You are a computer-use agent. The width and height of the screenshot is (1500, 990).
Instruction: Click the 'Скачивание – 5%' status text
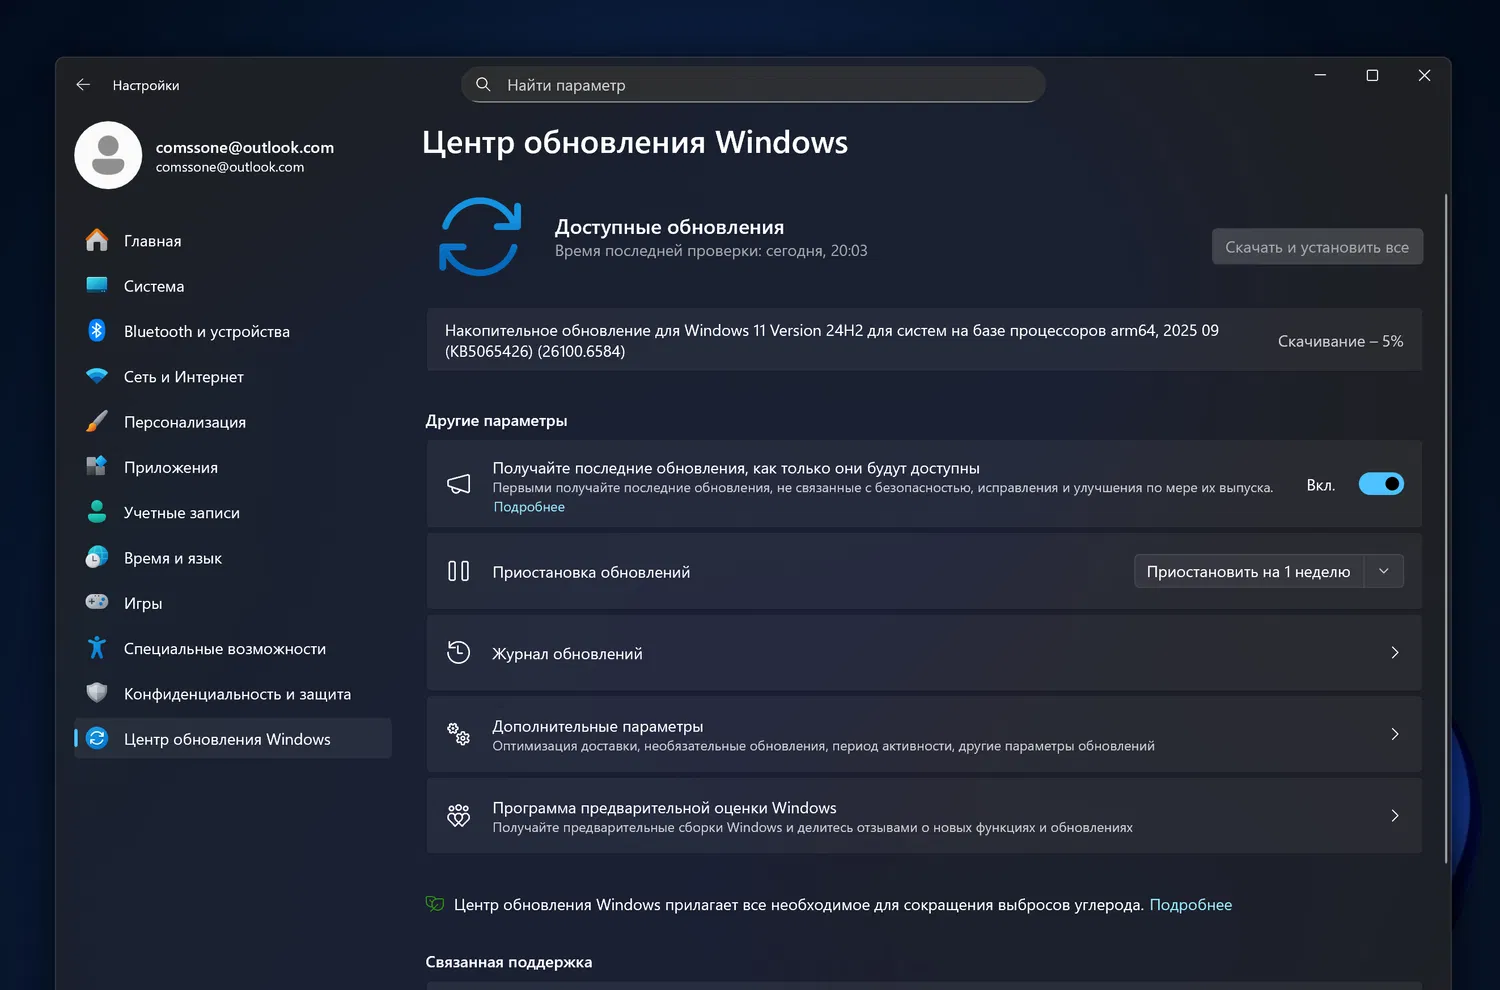click(1340, 341)
